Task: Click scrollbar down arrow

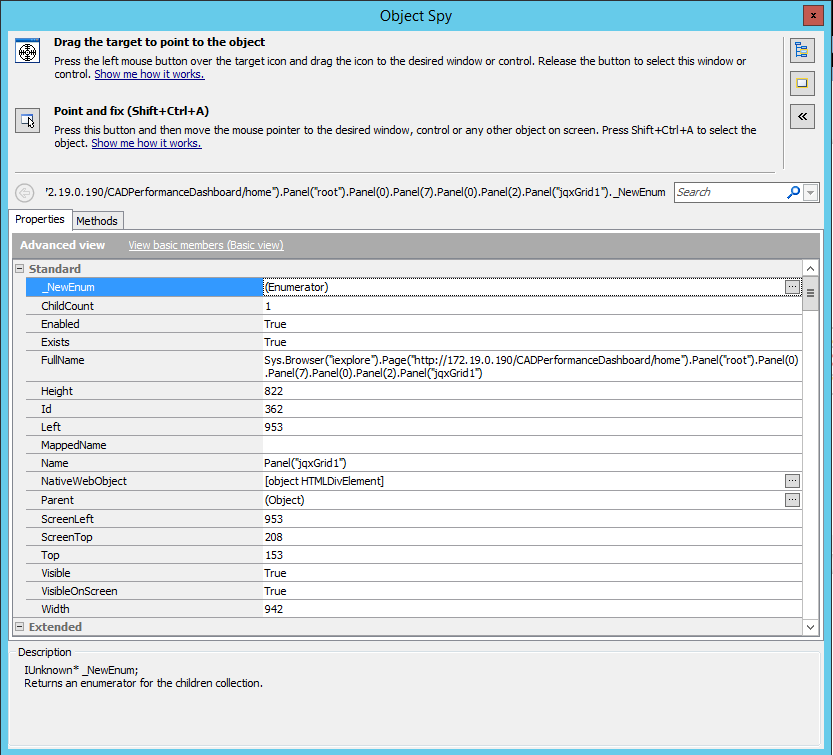Action: pyautogui.click(x=810, y=627)
